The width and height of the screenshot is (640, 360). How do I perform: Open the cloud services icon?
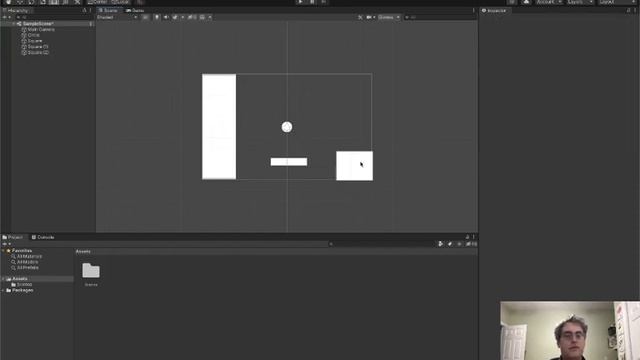[526, 2]
